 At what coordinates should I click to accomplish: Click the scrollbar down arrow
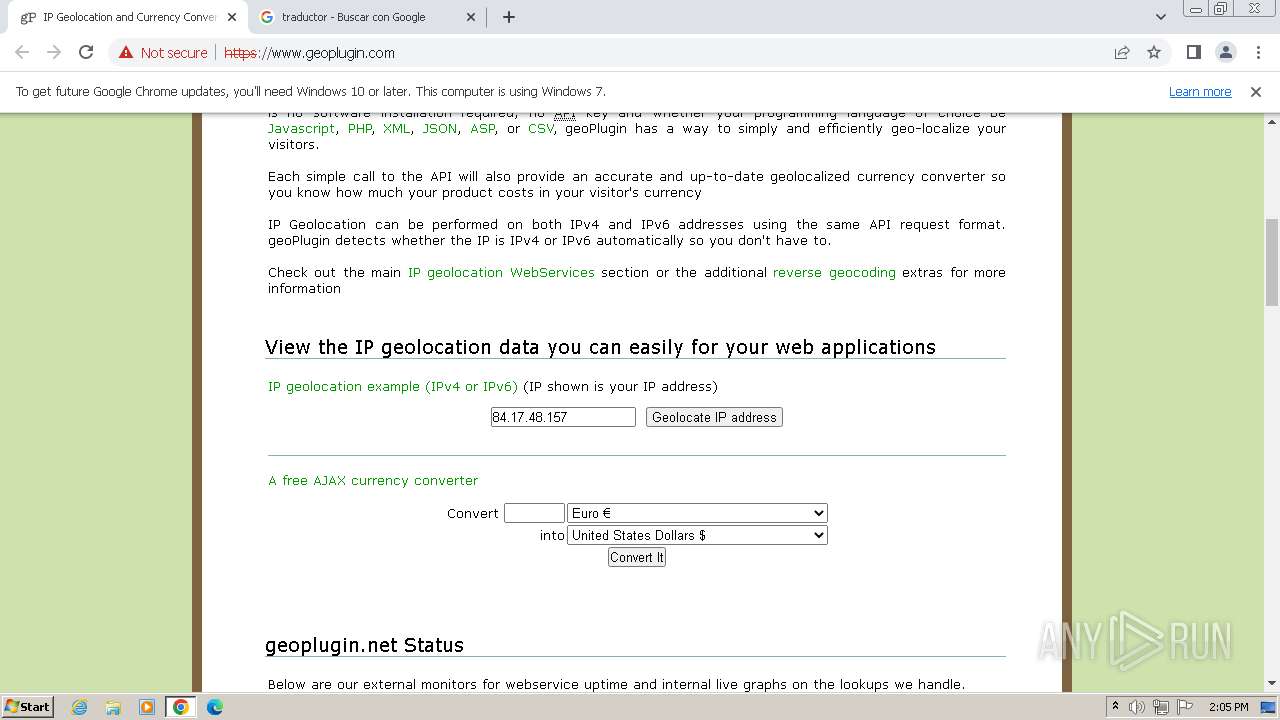coord(1272,684)
